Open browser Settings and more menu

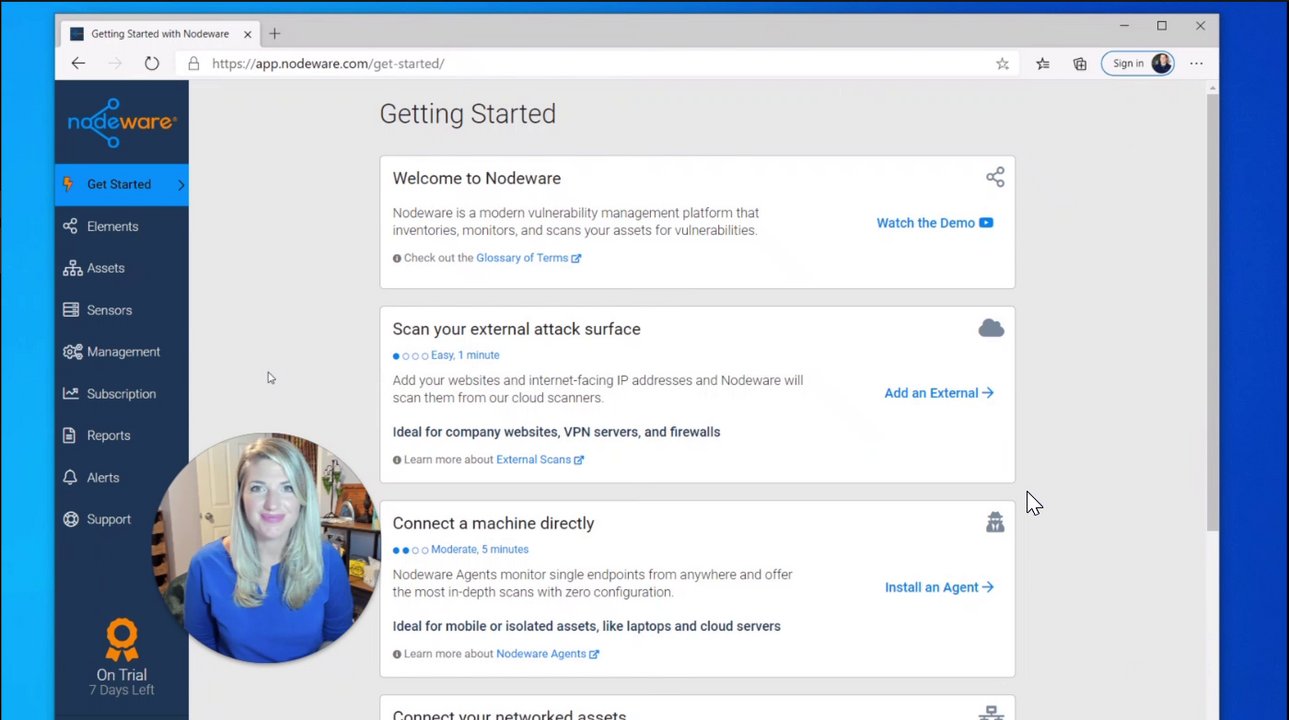(x=1196, y=63)
